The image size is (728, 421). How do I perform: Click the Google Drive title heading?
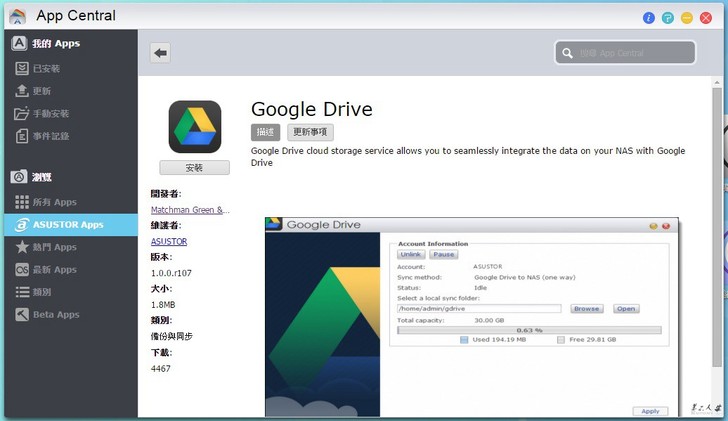pyautogui.click(x=312, y=110)
